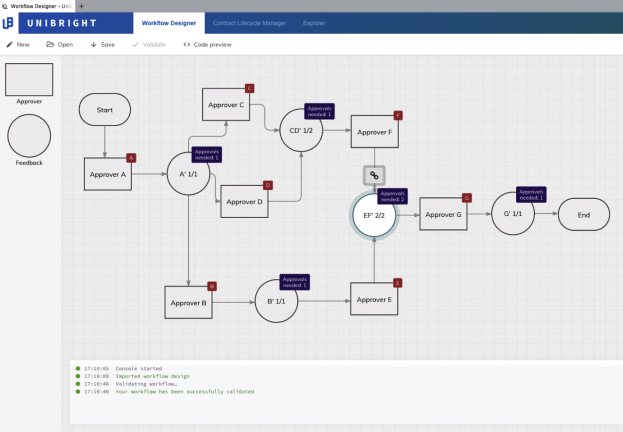The height and width of the screenshot is (432, 623).
Task: Select the End node
Action: pyautogui.click(x=584, y=215)
